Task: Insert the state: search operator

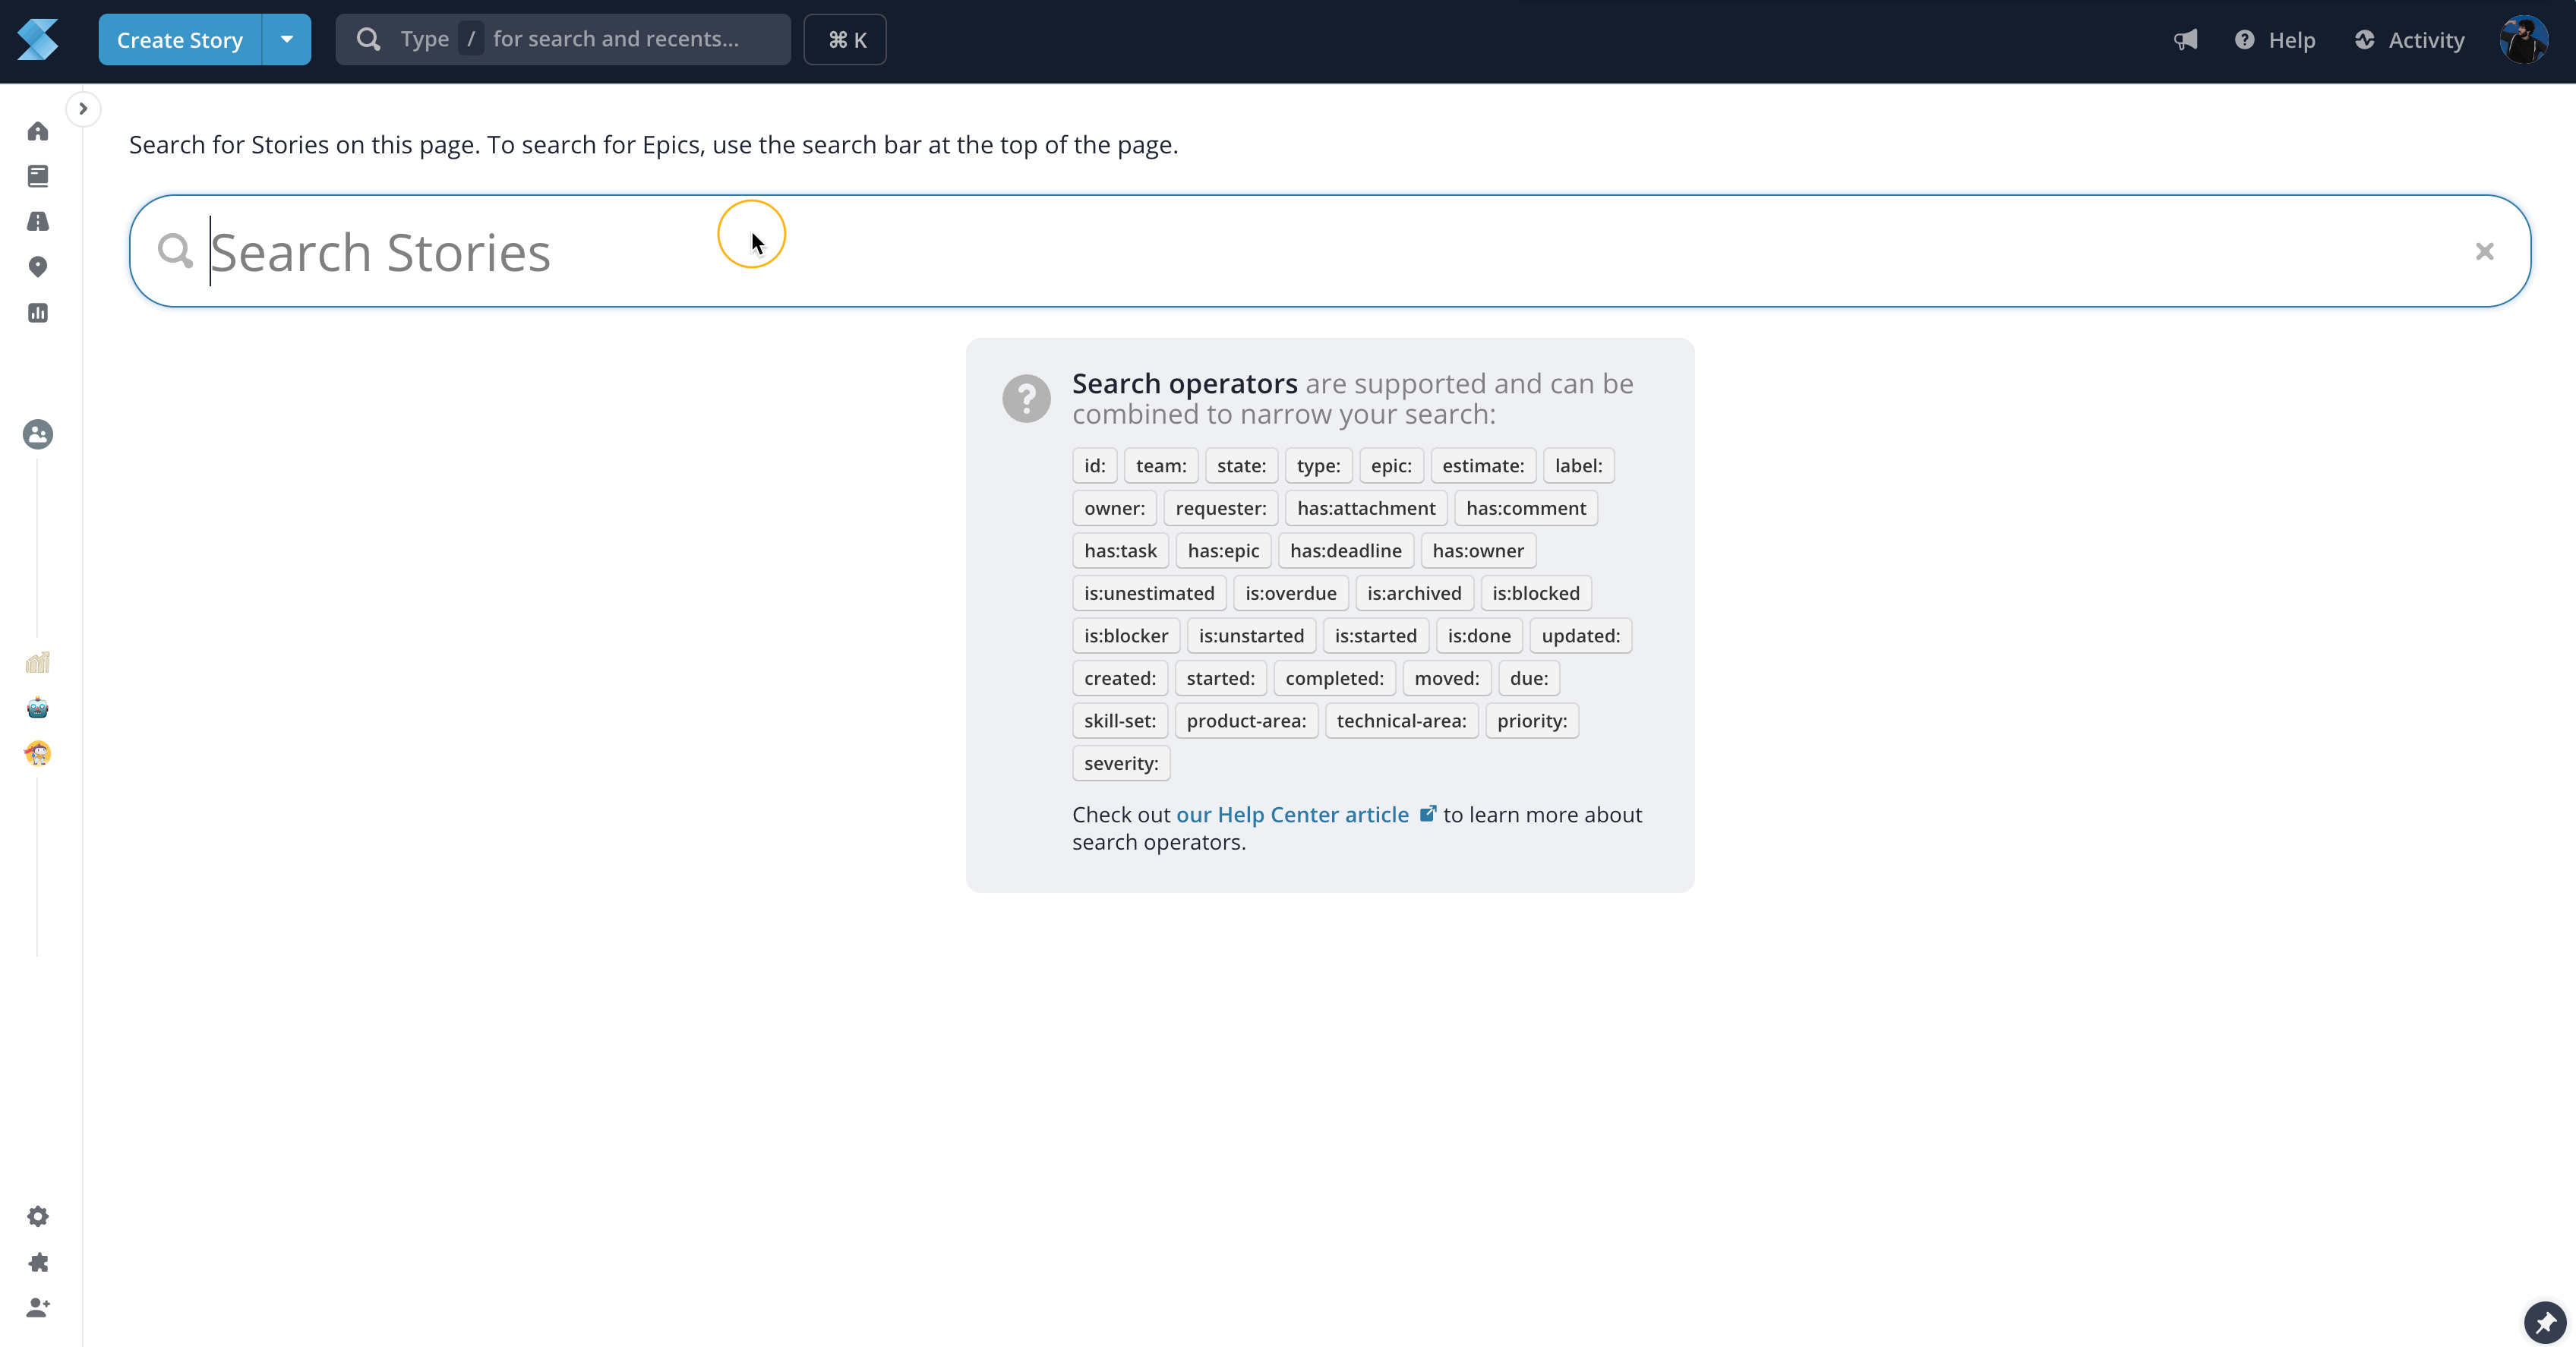Action: click(1241, 466)
